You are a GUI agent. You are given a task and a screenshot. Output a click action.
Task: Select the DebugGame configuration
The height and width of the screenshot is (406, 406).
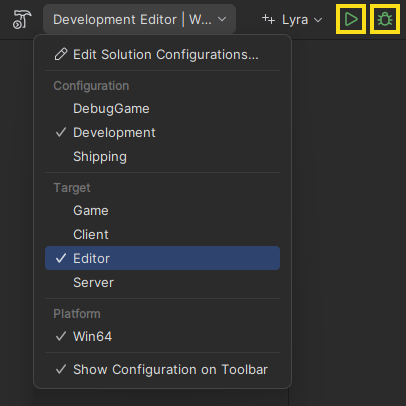162,109
